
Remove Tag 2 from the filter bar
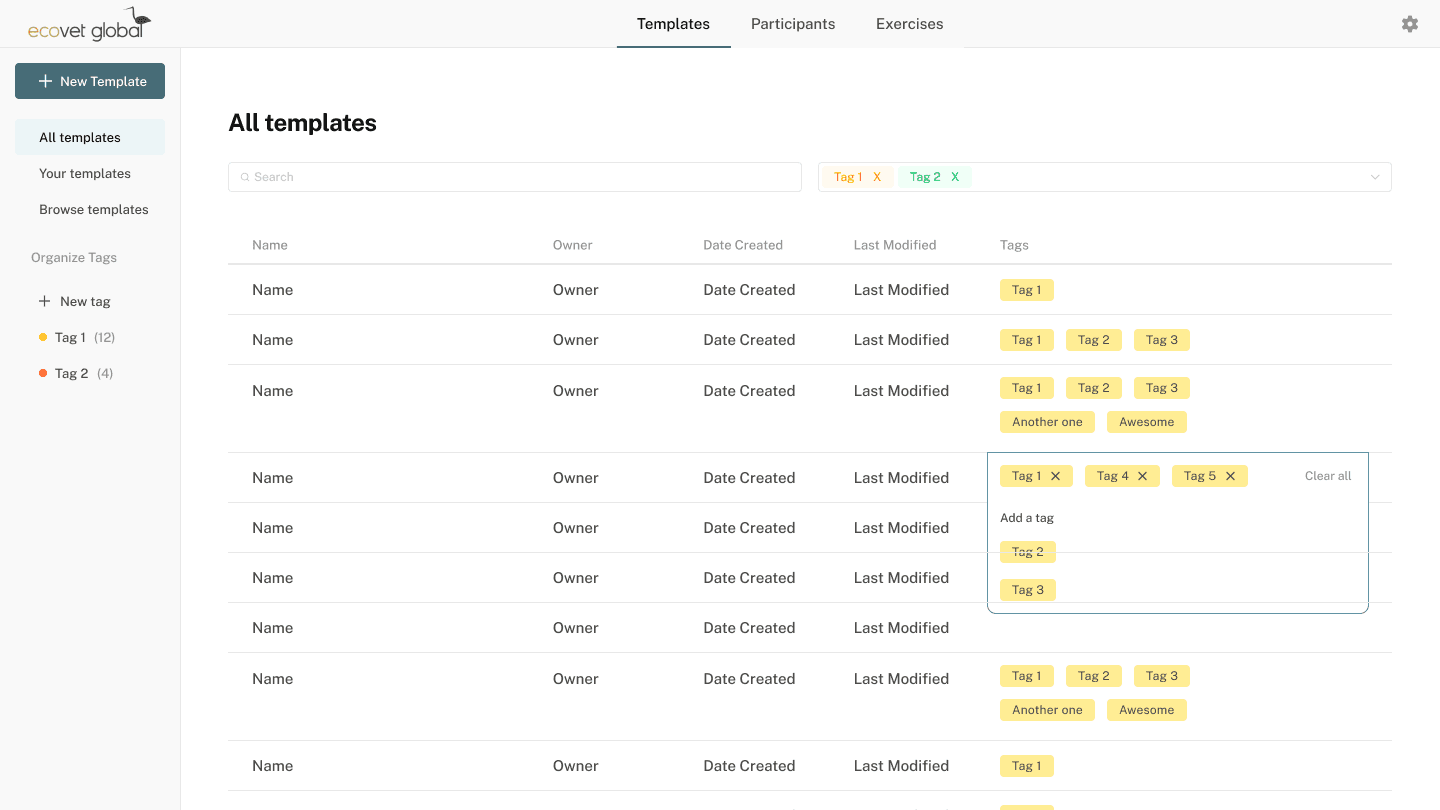pos(955,177)
